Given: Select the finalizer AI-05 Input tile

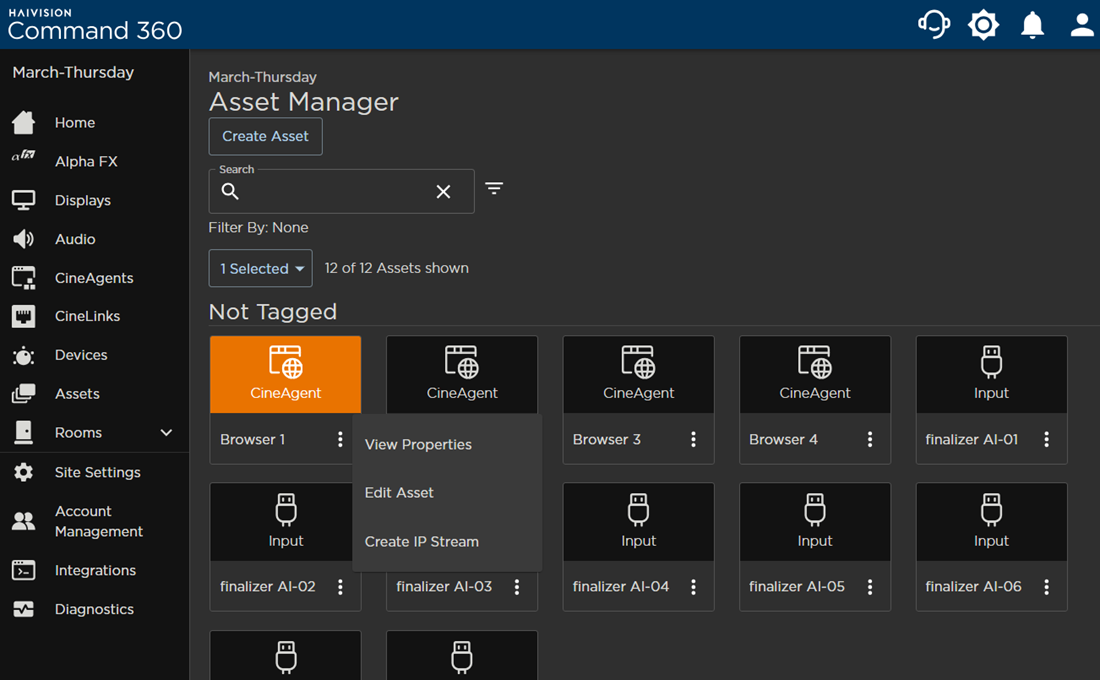Looking at the screenshot, I should [814, 521].
